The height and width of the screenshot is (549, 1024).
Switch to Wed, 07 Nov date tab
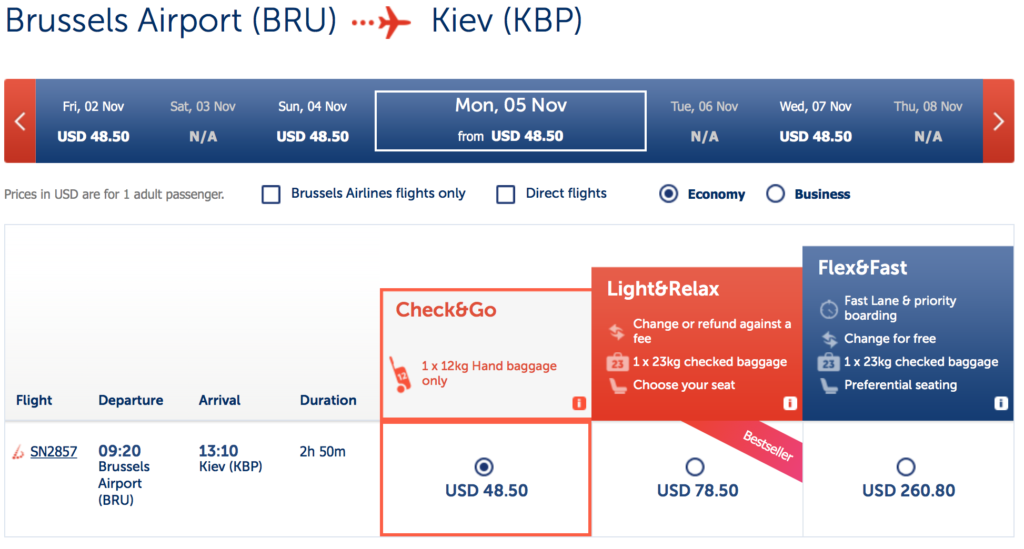point(816,121)
